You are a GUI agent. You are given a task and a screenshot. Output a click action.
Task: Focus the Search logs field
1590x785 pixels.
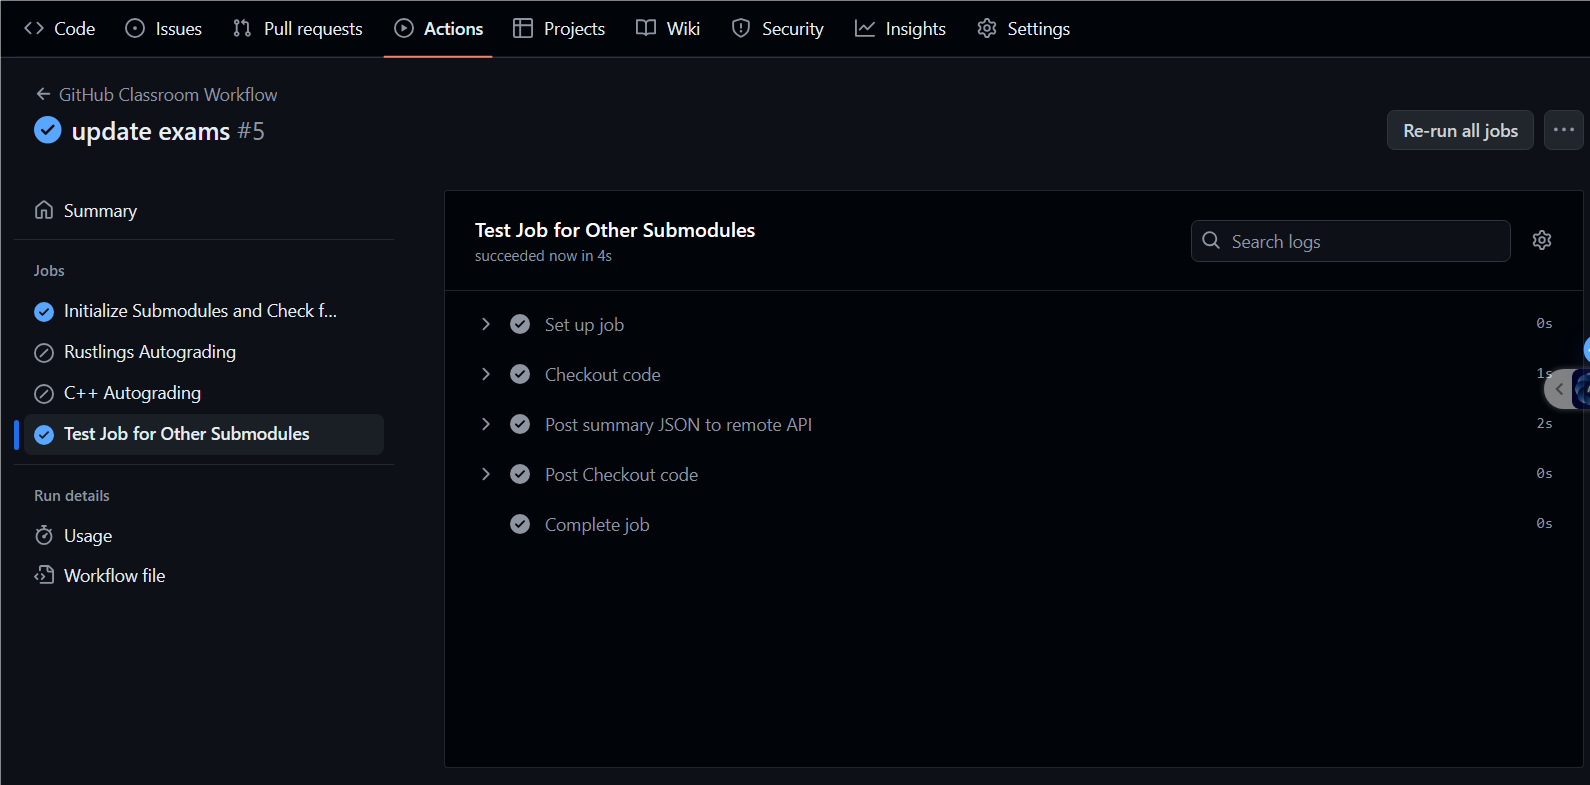click(x=1350, y=241)
